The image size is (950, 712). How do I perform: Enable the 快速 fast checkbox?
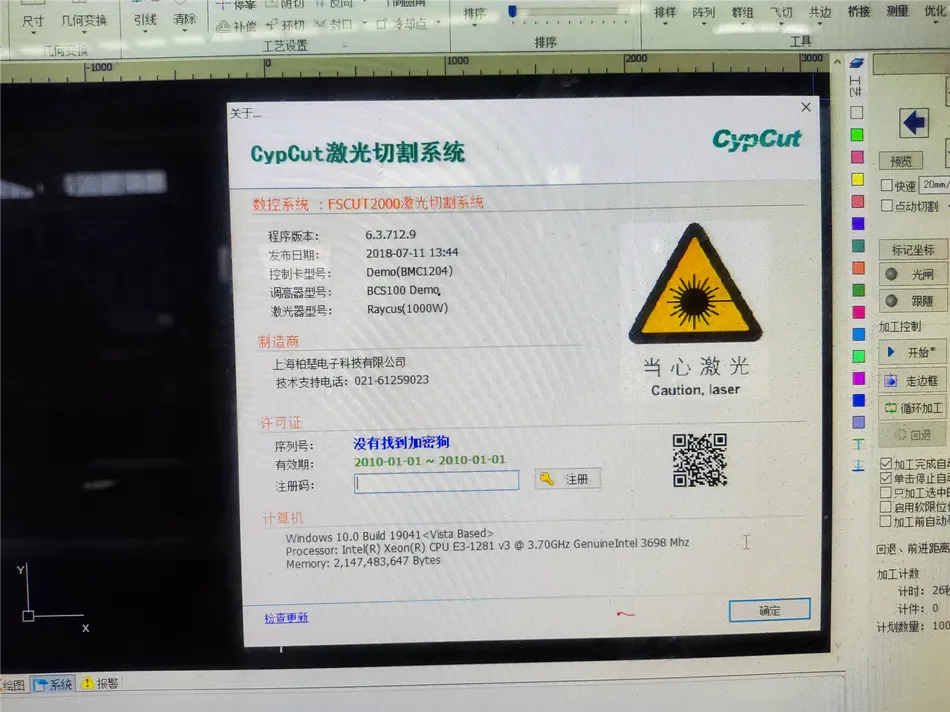tap(886, 185)
